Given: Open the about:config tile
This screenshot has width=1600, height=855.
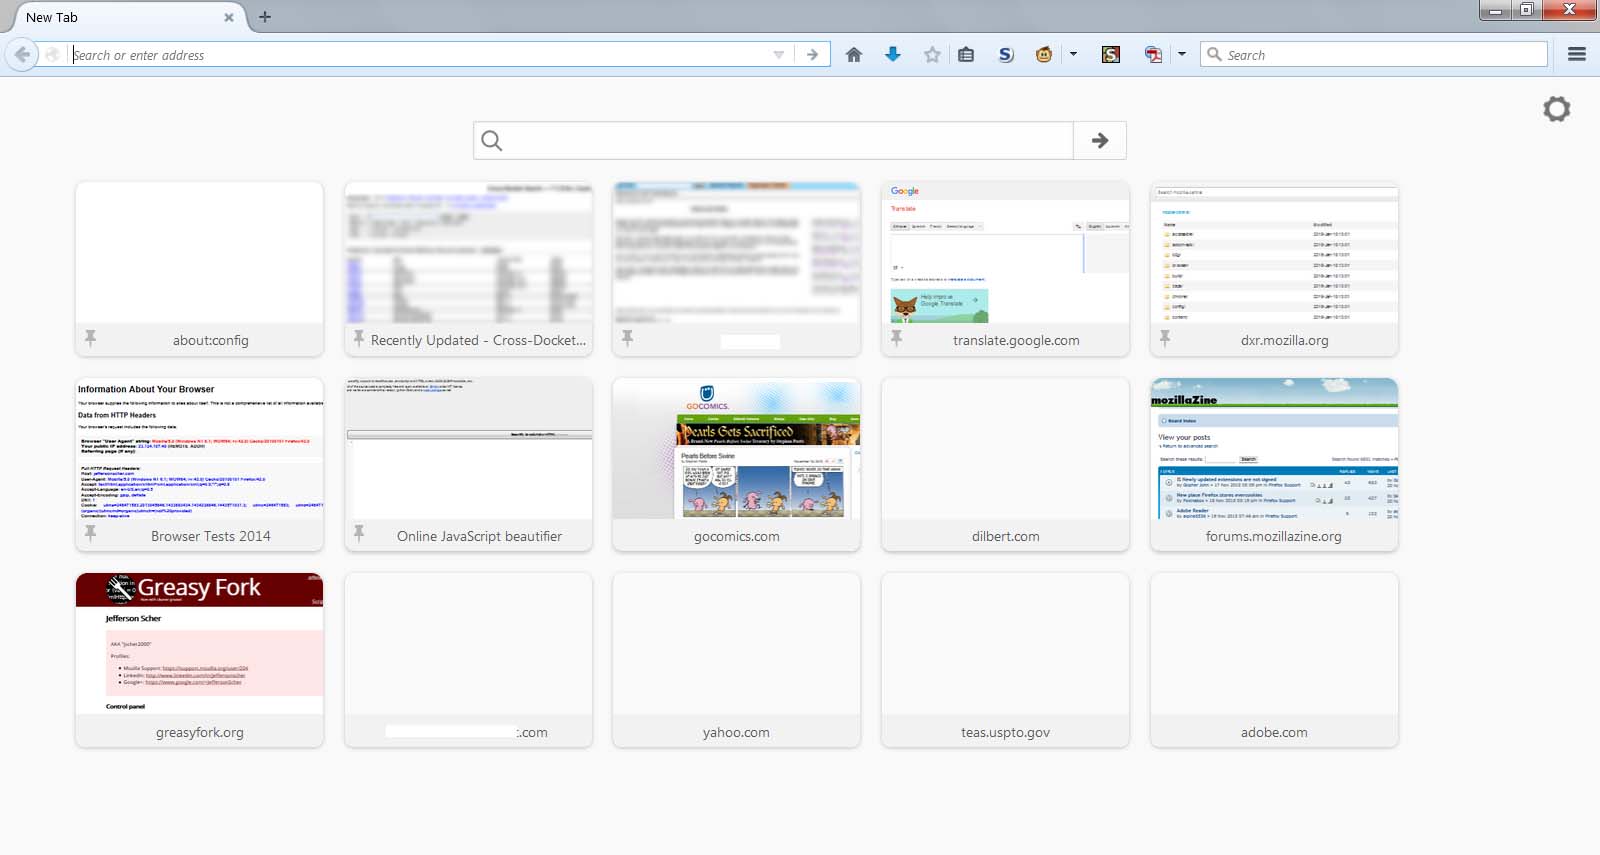Looking at the screenshot, I should click(x=199, y=269).
